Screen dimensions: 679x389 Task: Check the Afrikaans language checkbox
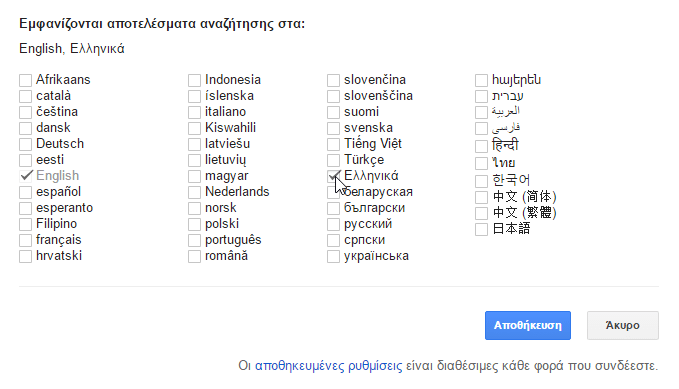(26, 80)
